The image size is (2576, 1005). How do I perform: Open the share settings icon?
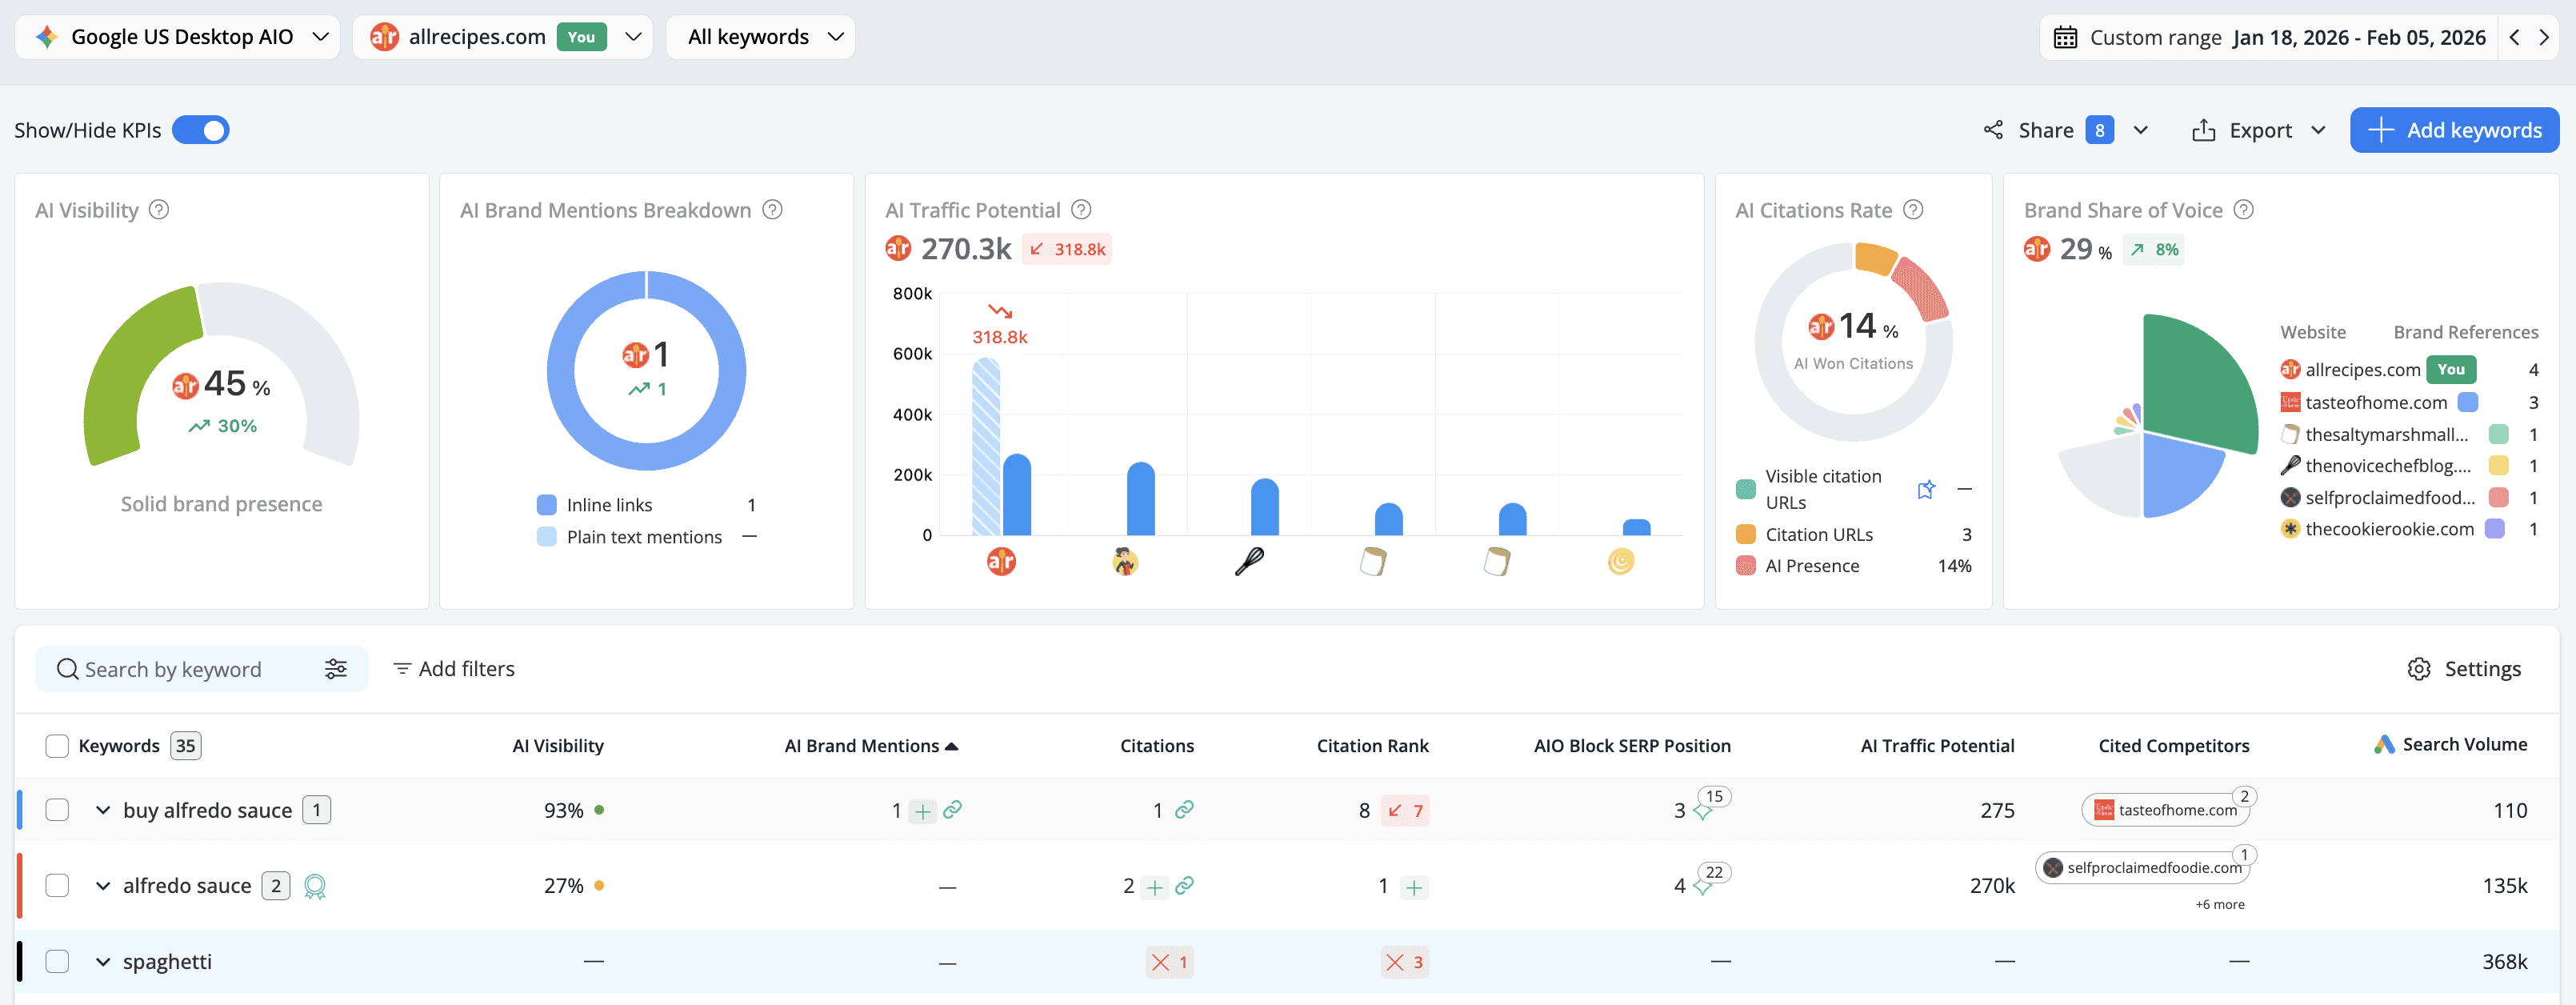(x=1991, y=130)
